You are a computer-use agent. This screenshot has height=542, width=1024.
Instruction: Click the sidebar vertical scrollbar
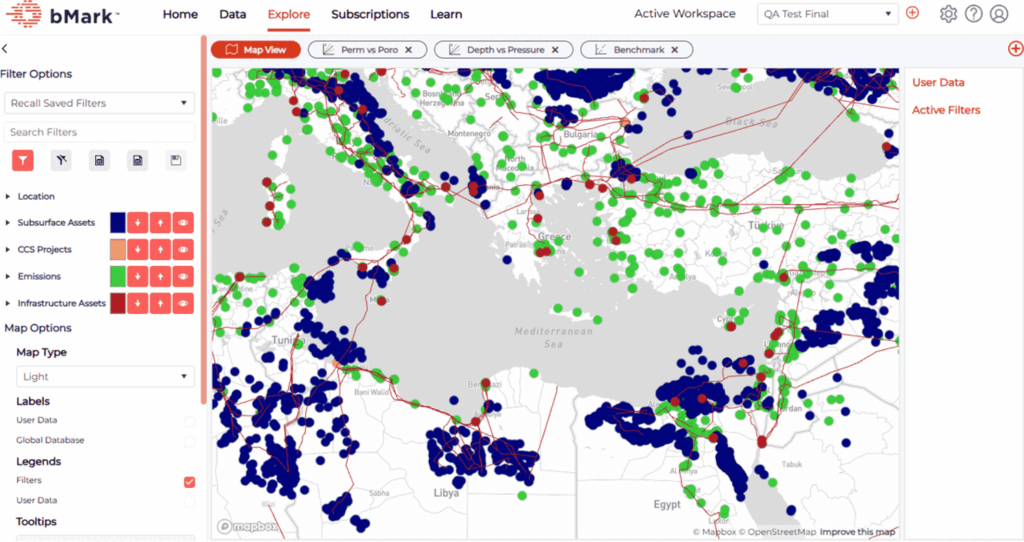pyautogui.click(x=204, y=219)
